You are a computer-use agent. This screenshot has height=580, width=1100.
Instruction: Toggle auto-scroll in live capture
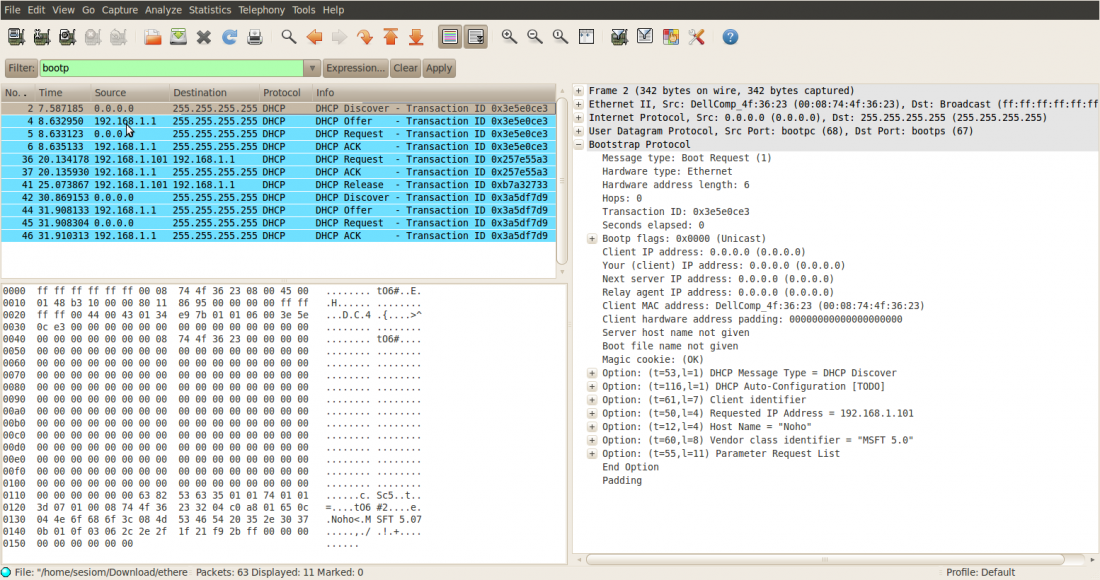tap(476, 37)
